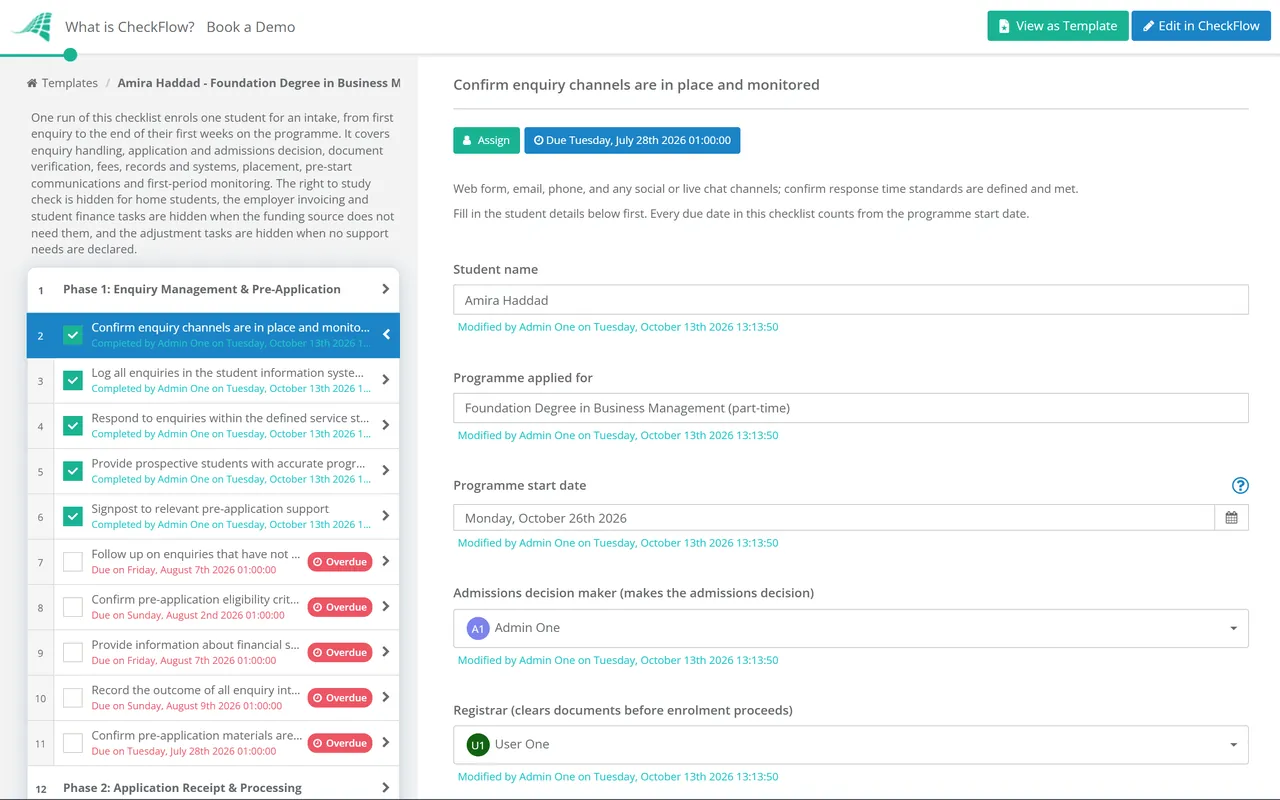This screenshot has height=800, width=1280.
Task: Open task 7 chevron next to Overdue badge
Action: tap(386, 562)
